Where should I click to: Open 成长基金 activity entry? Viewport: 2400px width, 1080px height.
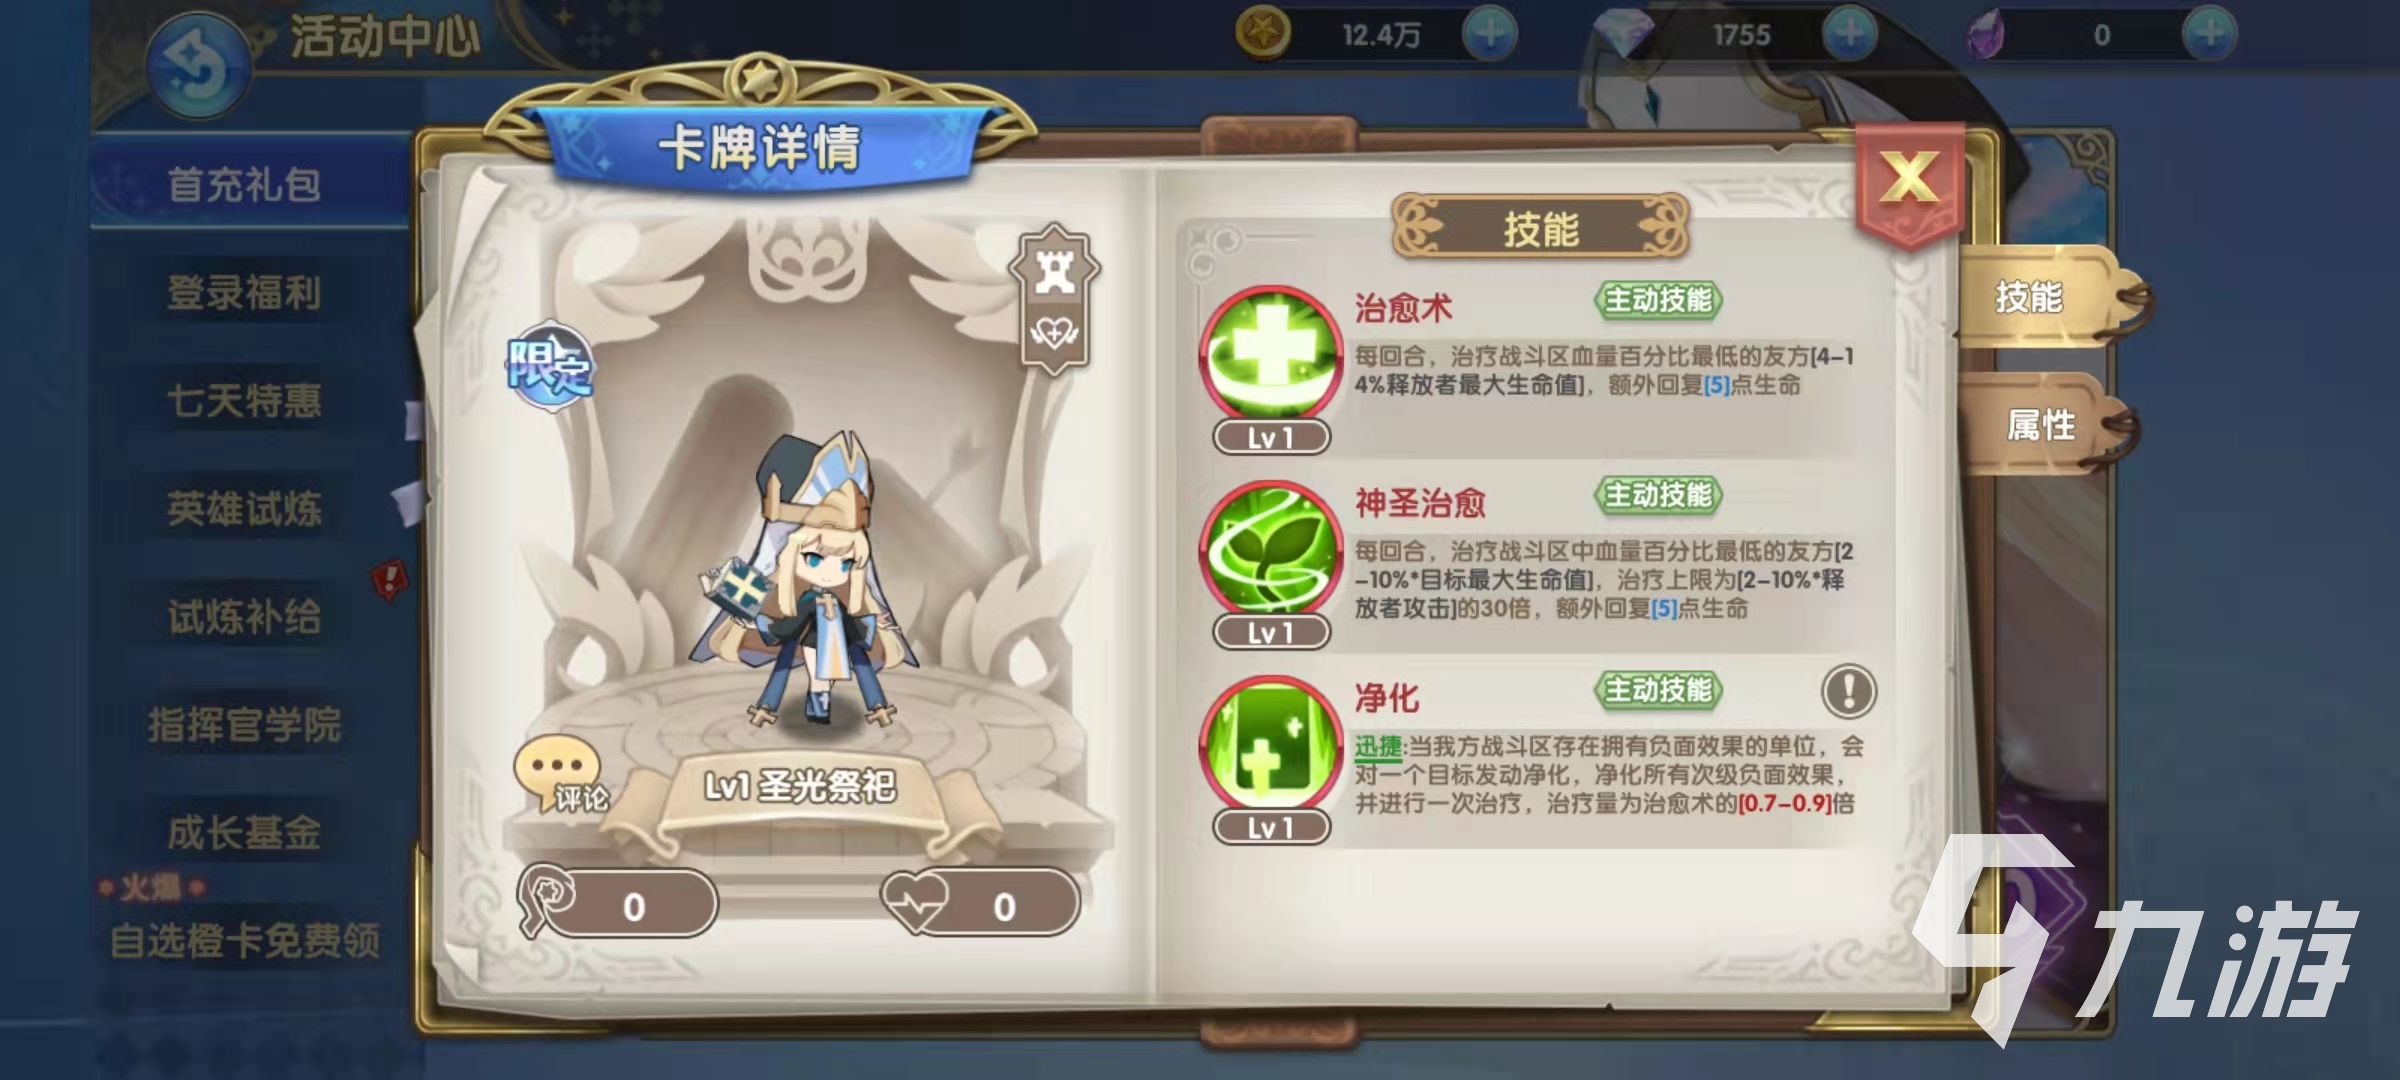pyautogui.click(x=245, y=832)
